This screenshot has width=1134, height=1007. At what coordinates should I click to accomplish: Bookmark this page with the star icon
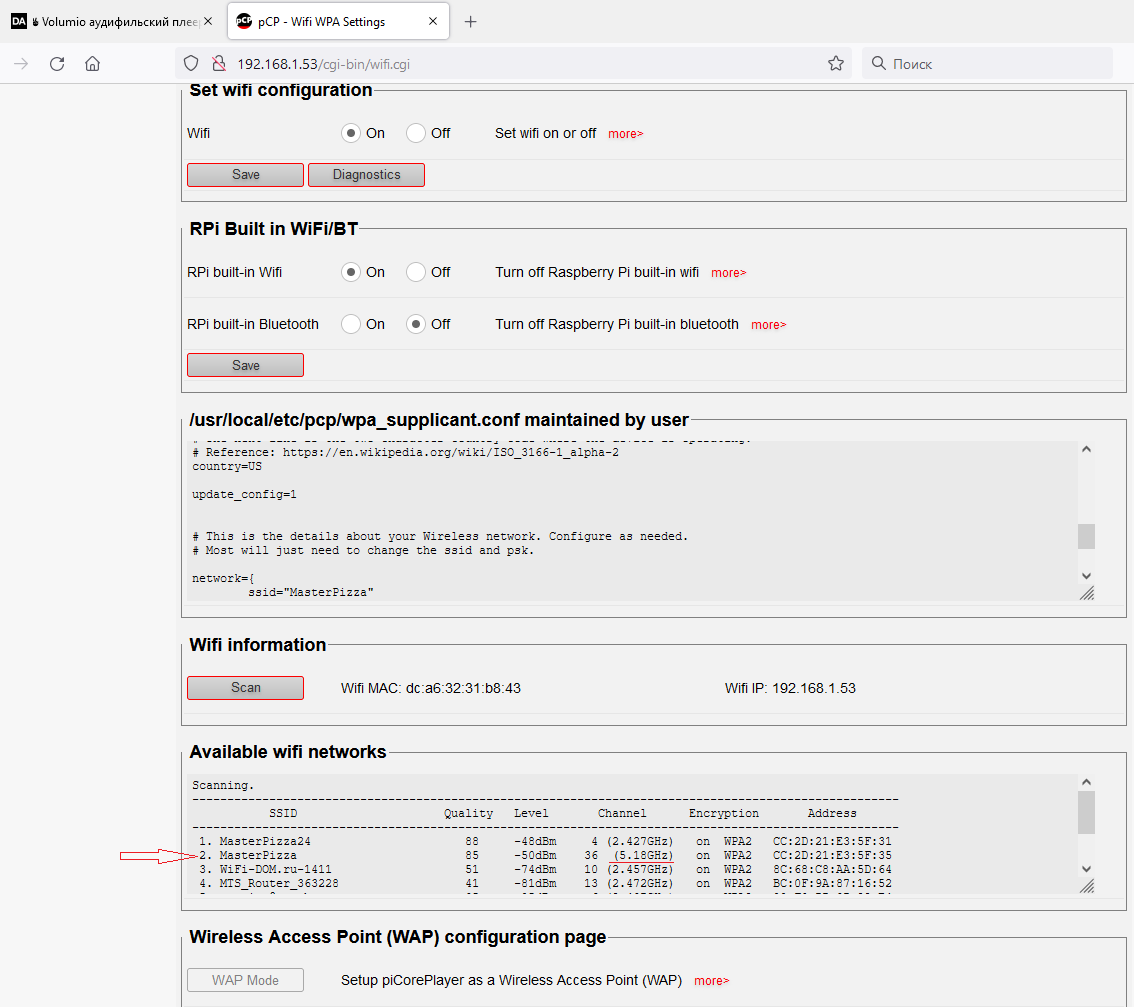point(836,63)
